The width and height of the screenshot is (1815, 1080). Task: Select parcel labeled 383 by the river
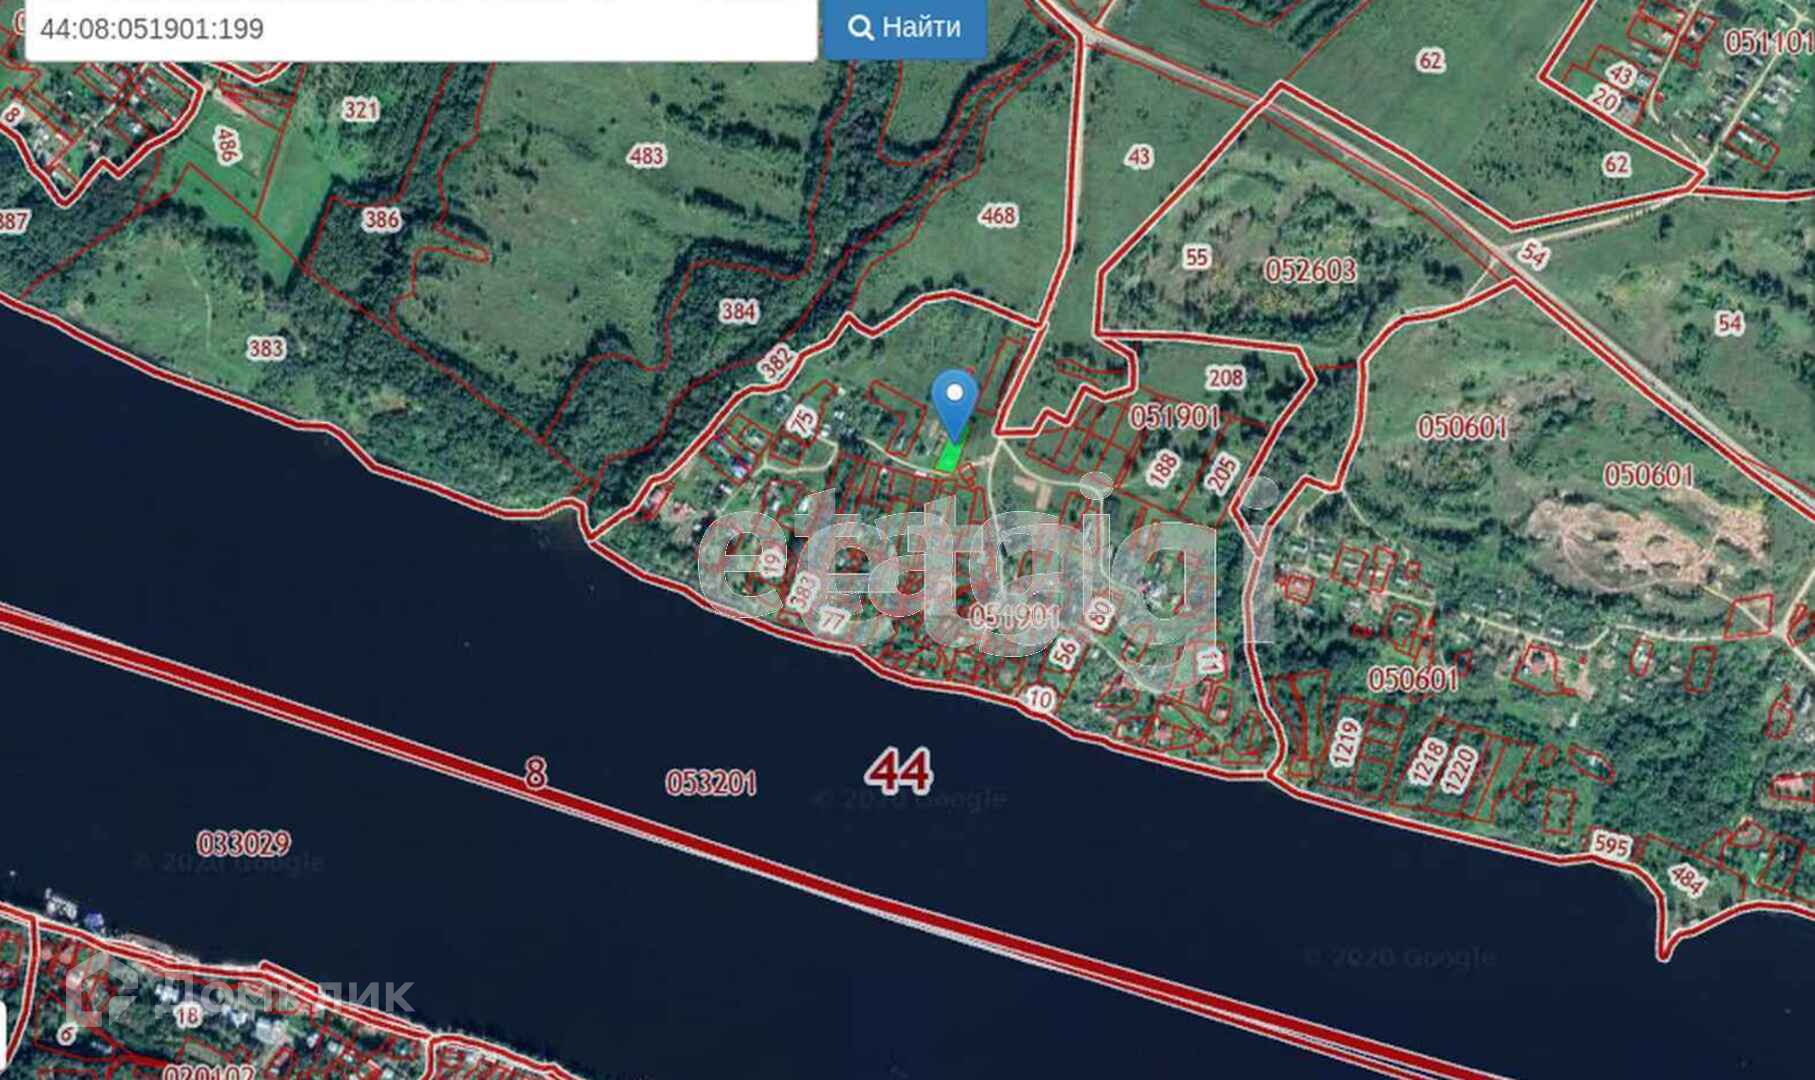coord(265,348)
